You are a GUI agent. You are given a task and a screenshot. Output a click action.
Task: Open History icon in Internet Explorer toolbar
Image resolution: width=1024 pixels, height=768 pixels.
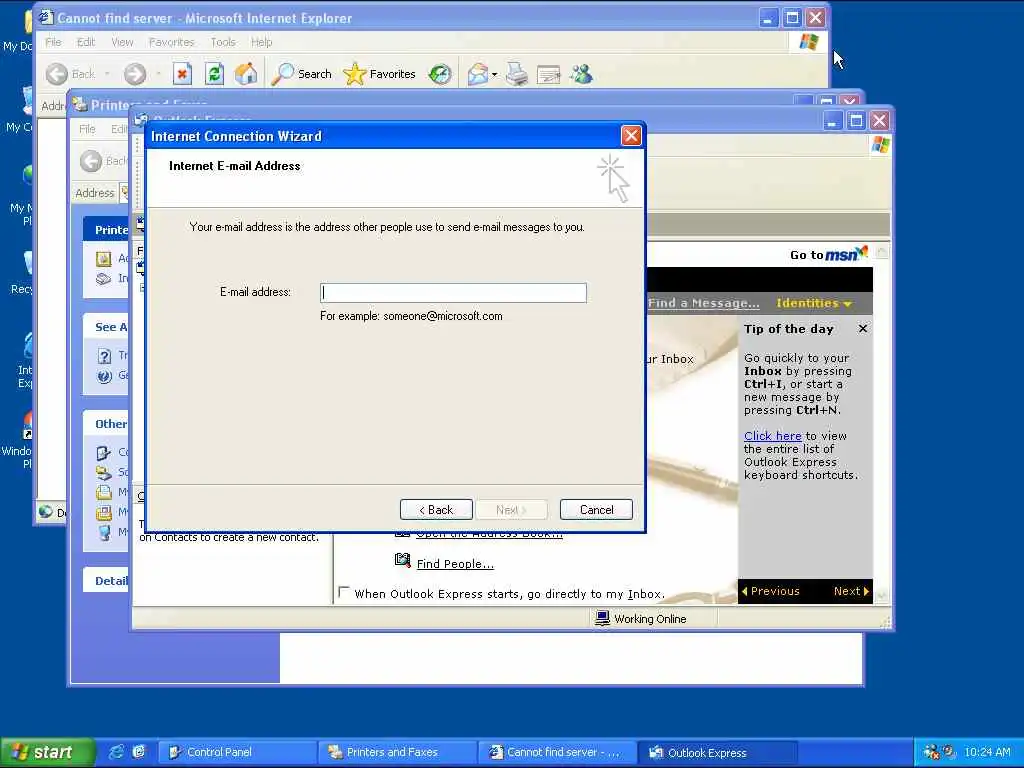tap(440, 74)
